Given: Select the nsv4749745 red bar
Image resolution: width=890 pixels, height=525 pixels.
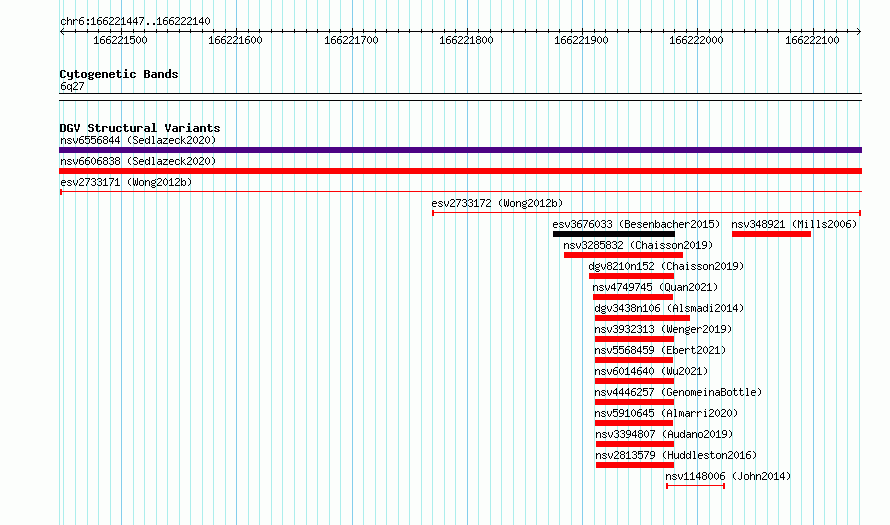Looking at the screenshot, I should (x=633, y=297).
